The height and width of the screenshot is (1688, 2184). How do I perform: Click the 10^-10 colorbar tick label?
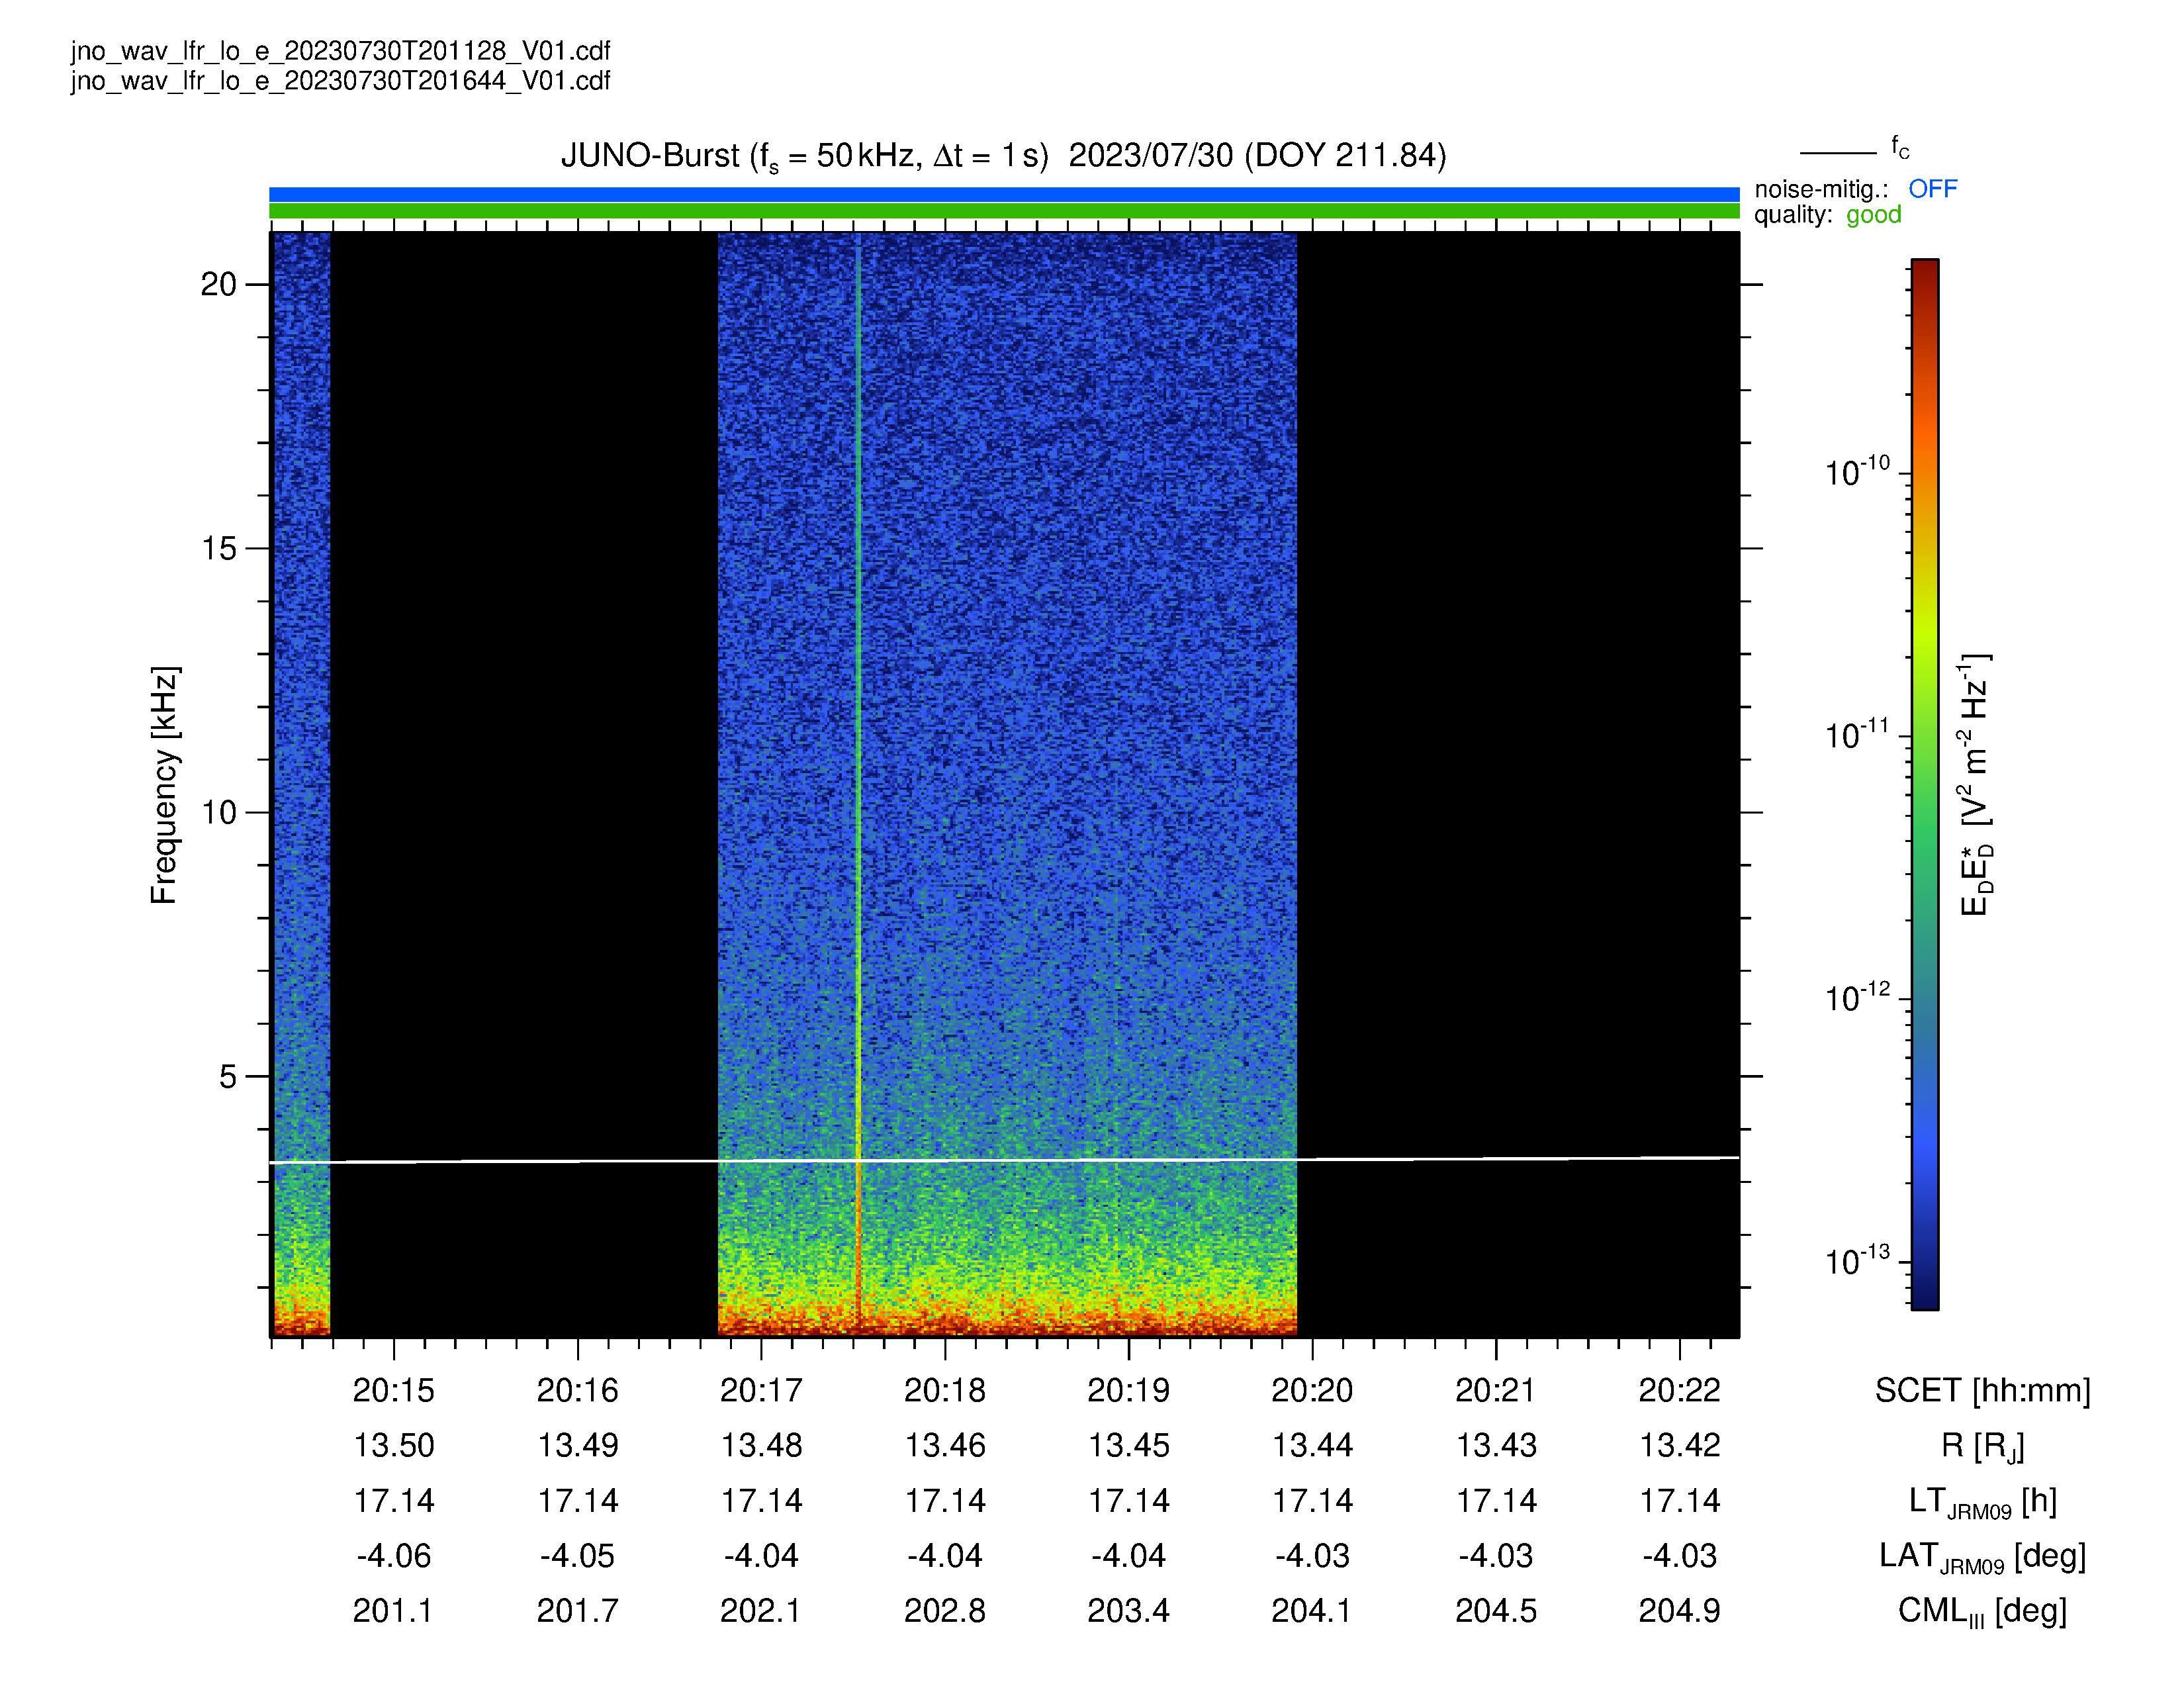[x=1857, y=471]
